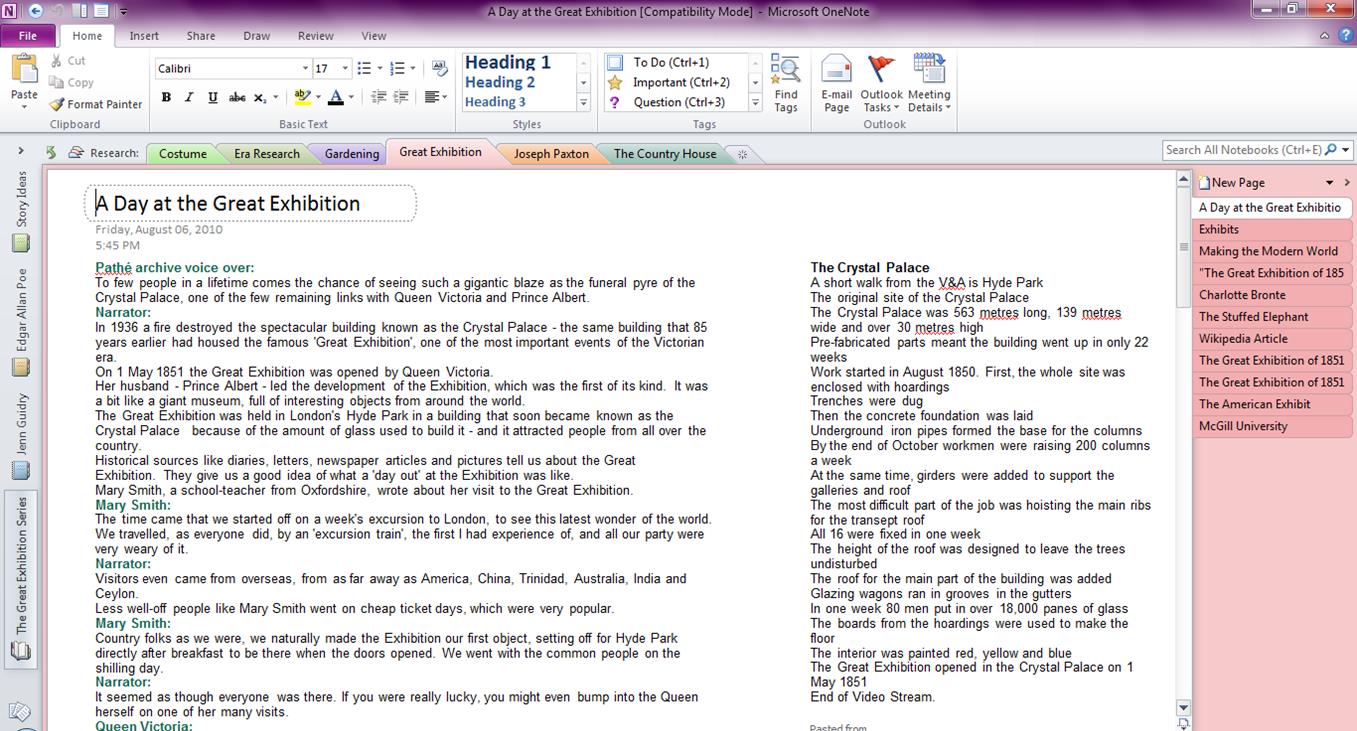Tick the To Do tag checkbox
The height and width of the screenshot is (731, 1357).
click(616, 62)
